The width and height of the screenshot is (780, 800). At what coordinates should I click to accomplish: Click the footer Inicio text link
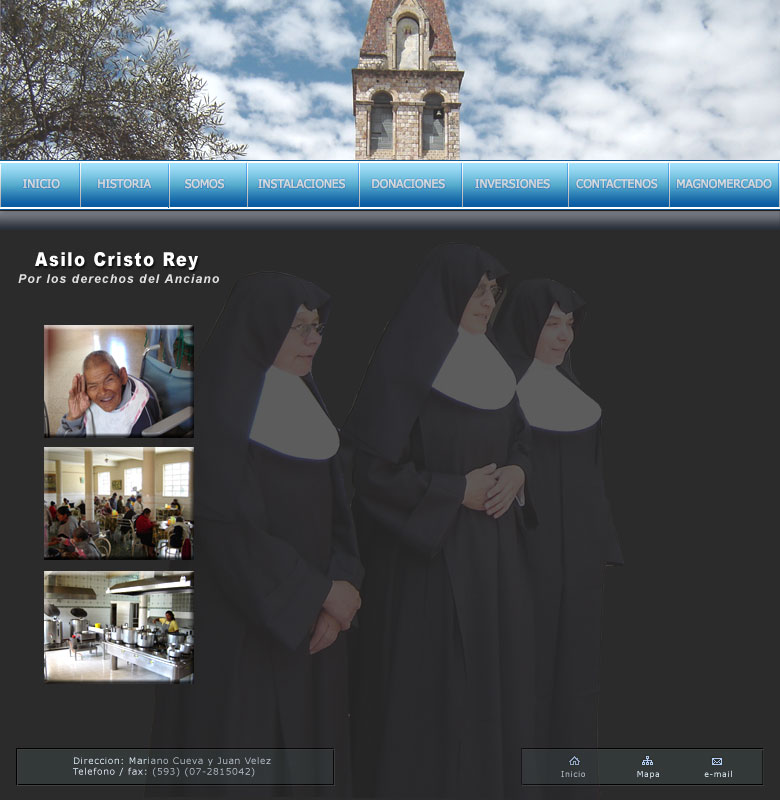pos(573,775)
